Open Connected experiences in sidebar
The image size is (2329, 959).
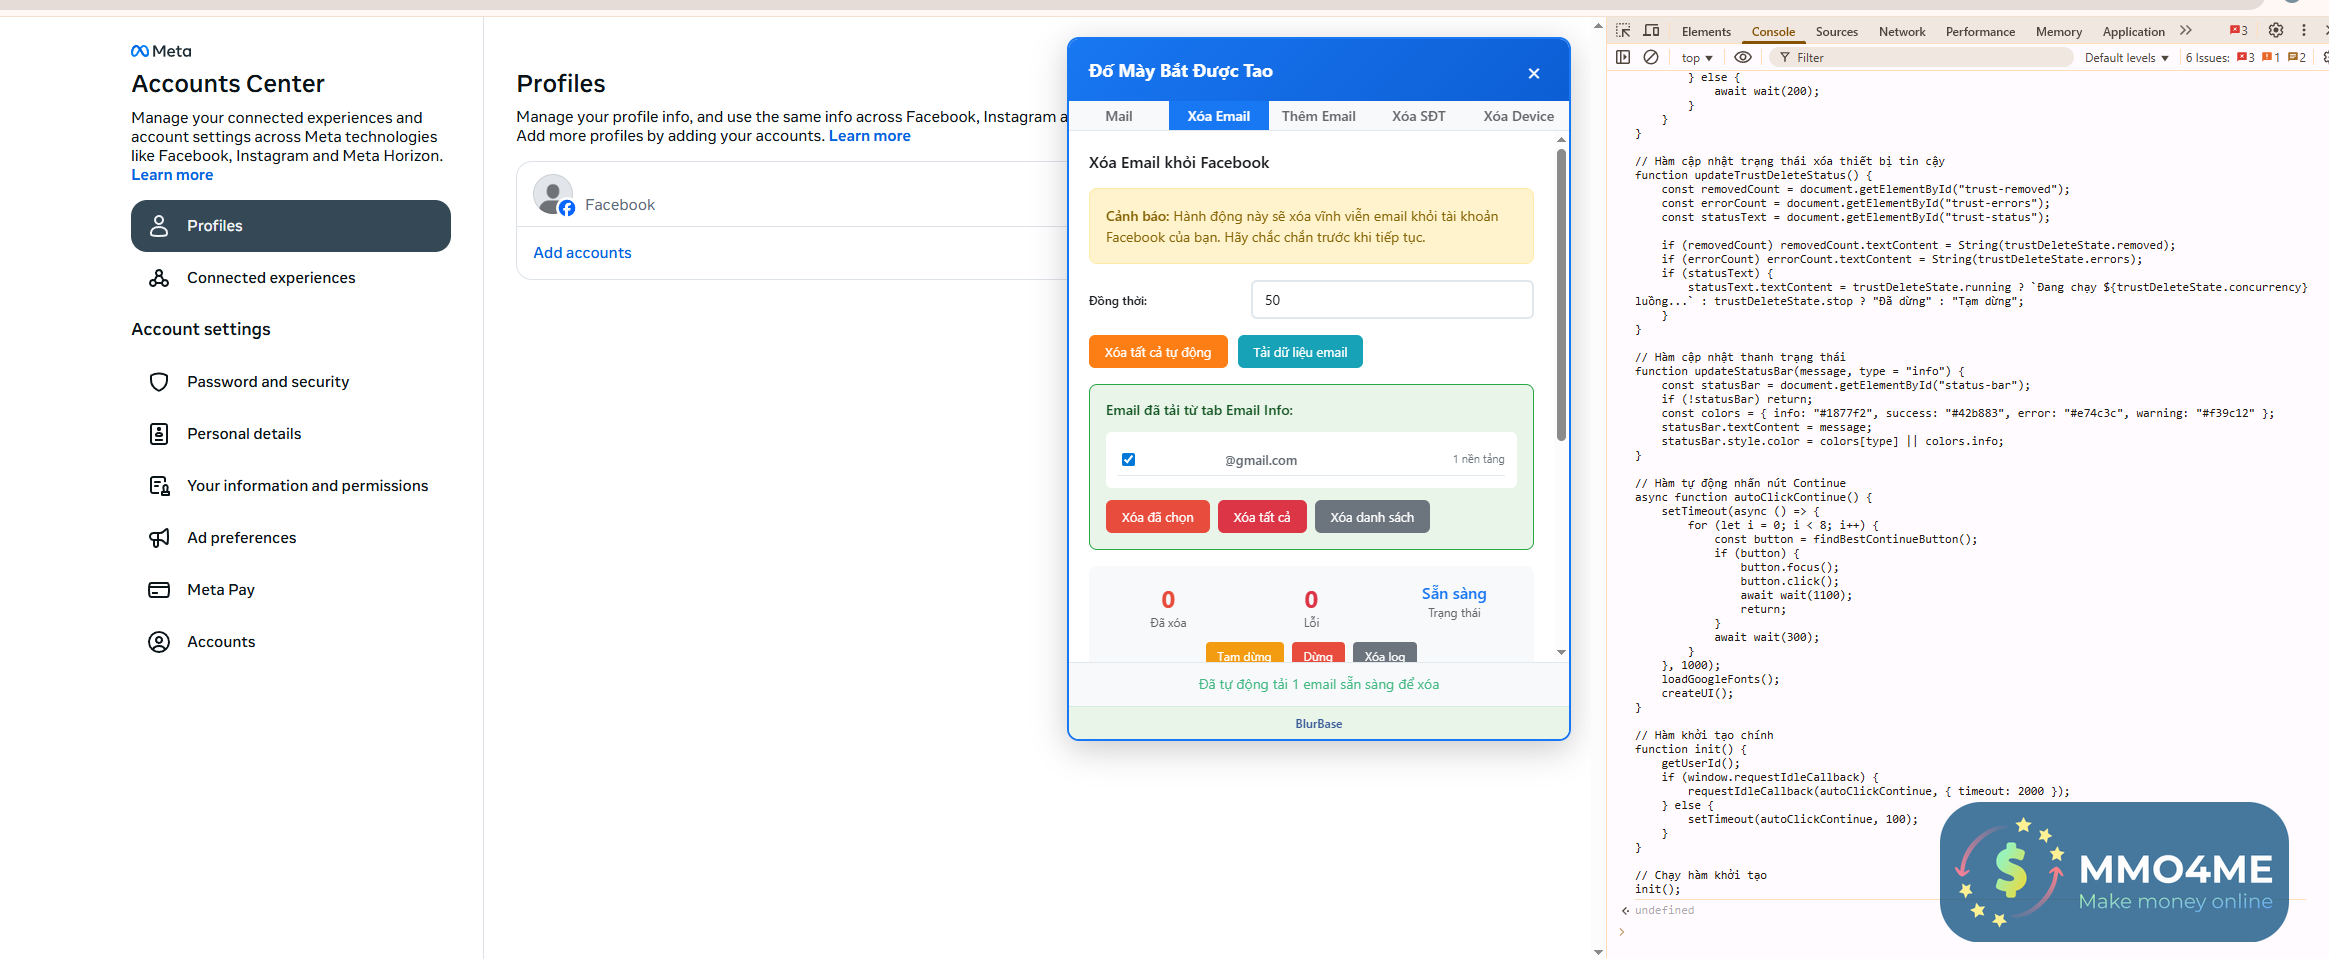point(291,278)
